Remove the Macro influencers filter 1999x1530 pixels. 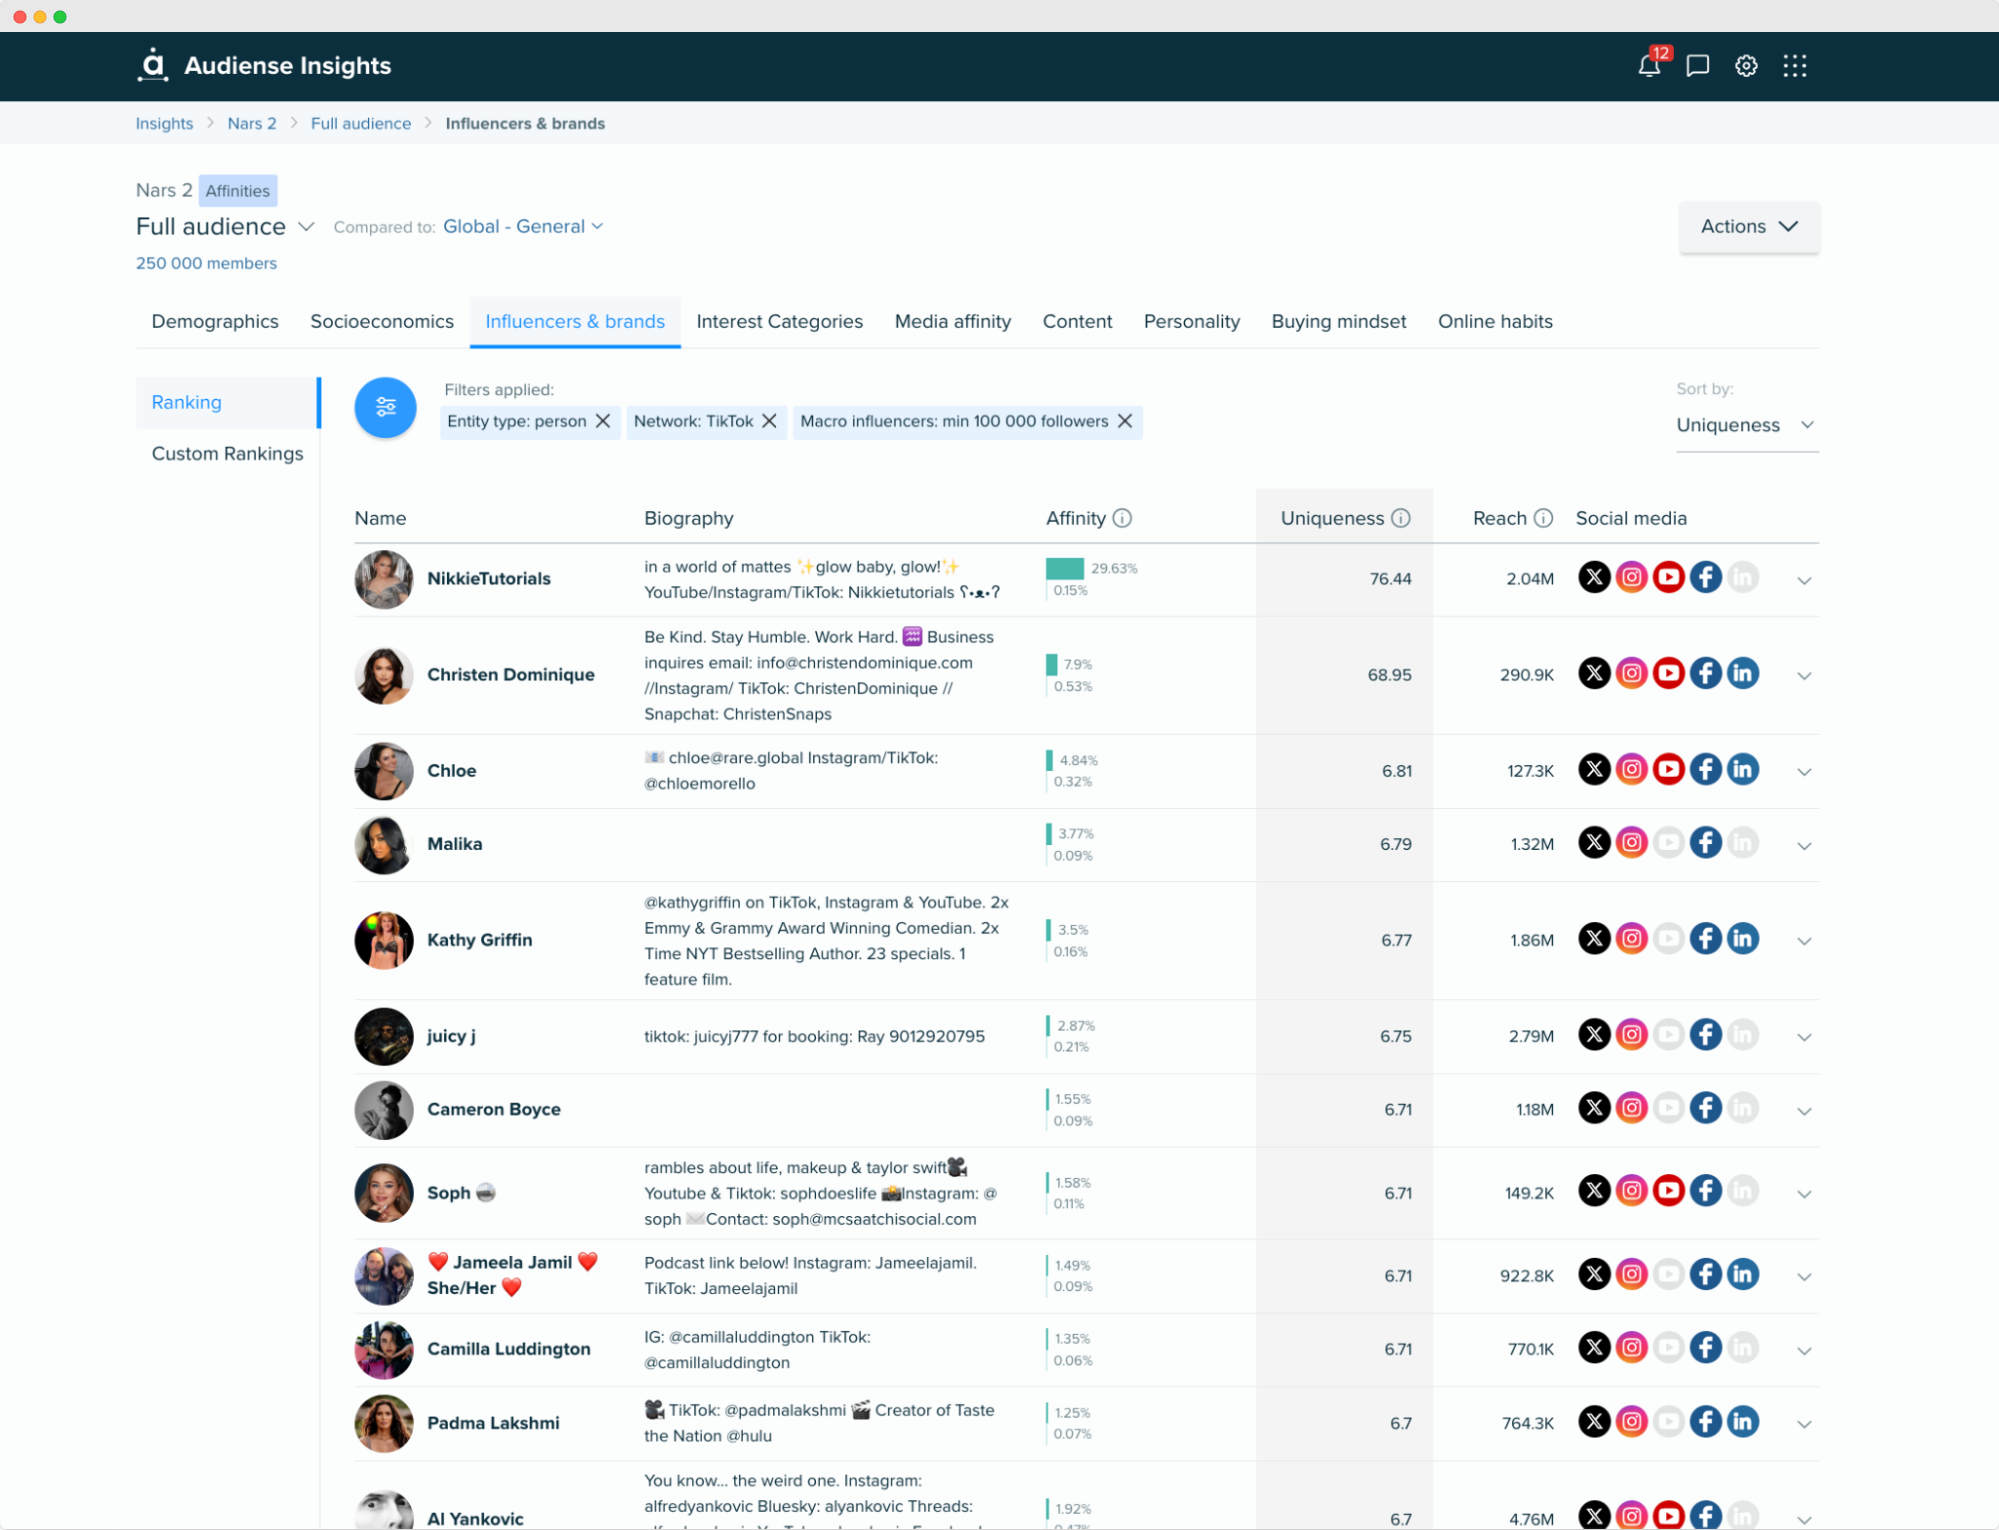pyautogui.click(x=1125, y=421)
